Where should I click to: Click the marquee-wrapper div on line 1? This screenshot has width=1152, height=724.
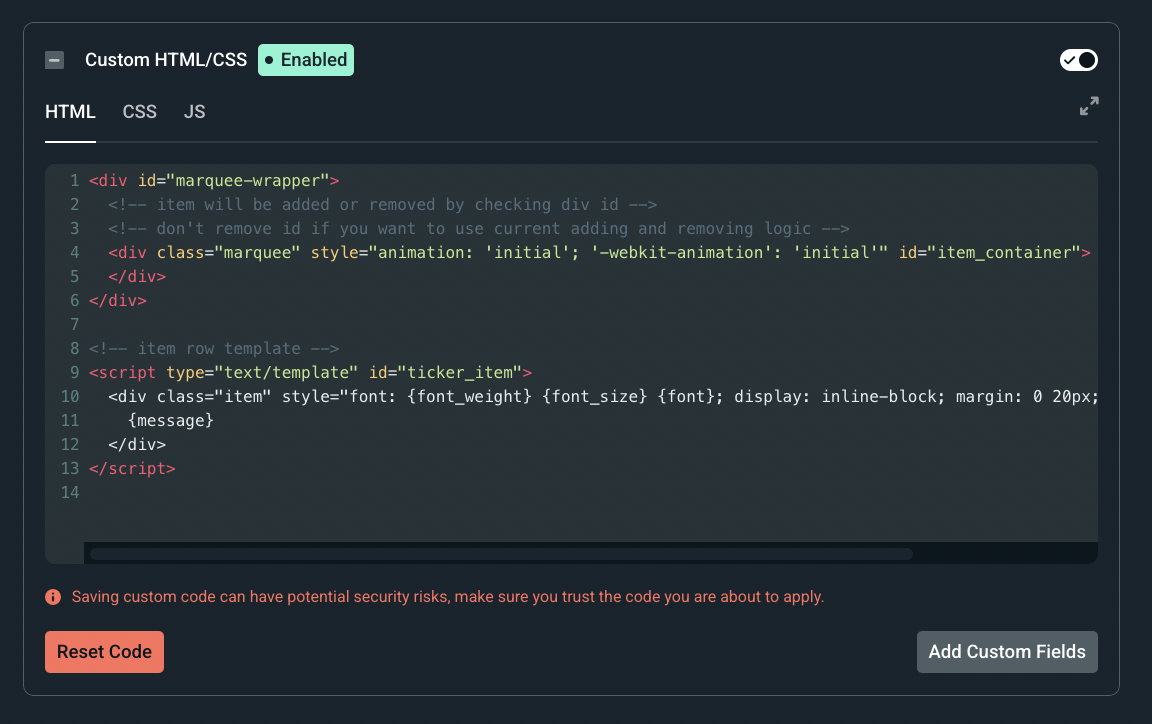215,180
